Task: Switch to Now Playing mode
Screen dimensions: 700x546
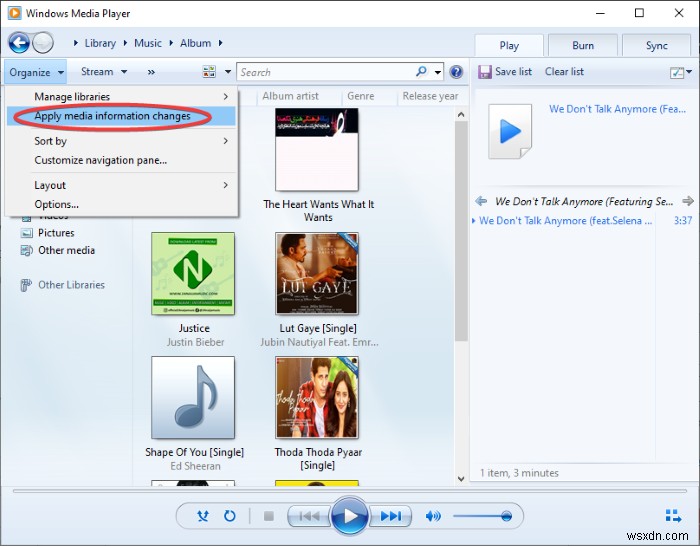Action: [x=673, y=516]
